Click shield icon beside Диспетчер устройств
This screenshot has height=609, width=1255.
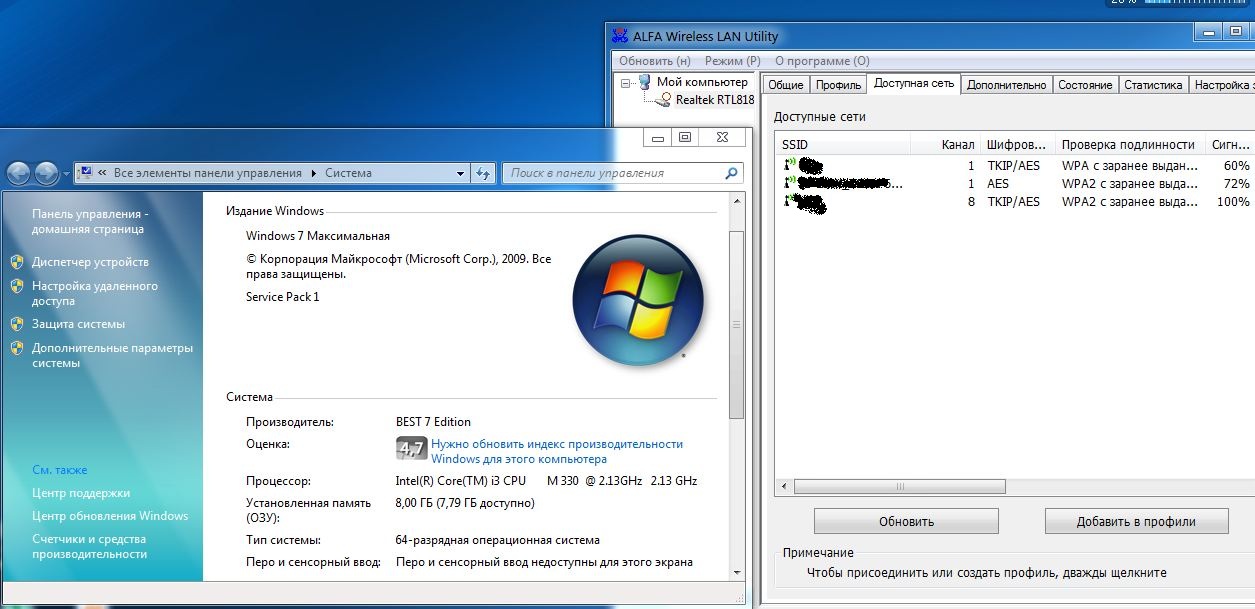16,262
